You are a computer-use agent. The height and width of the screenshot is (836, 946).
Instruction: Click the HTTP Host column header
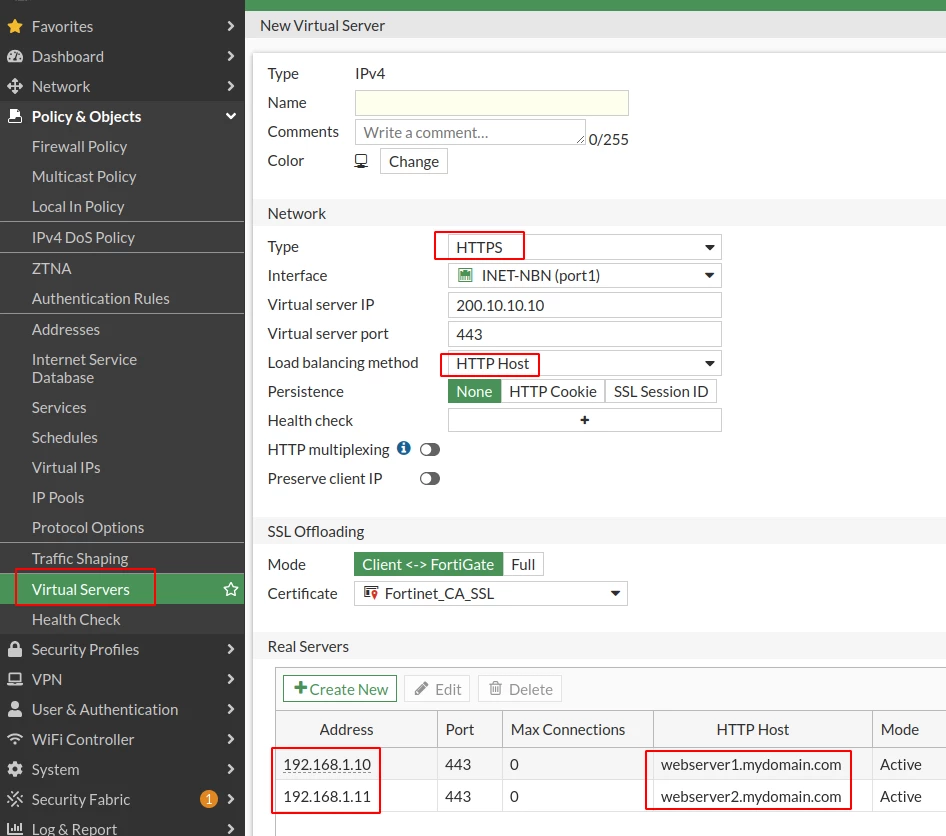pos(752,730)
